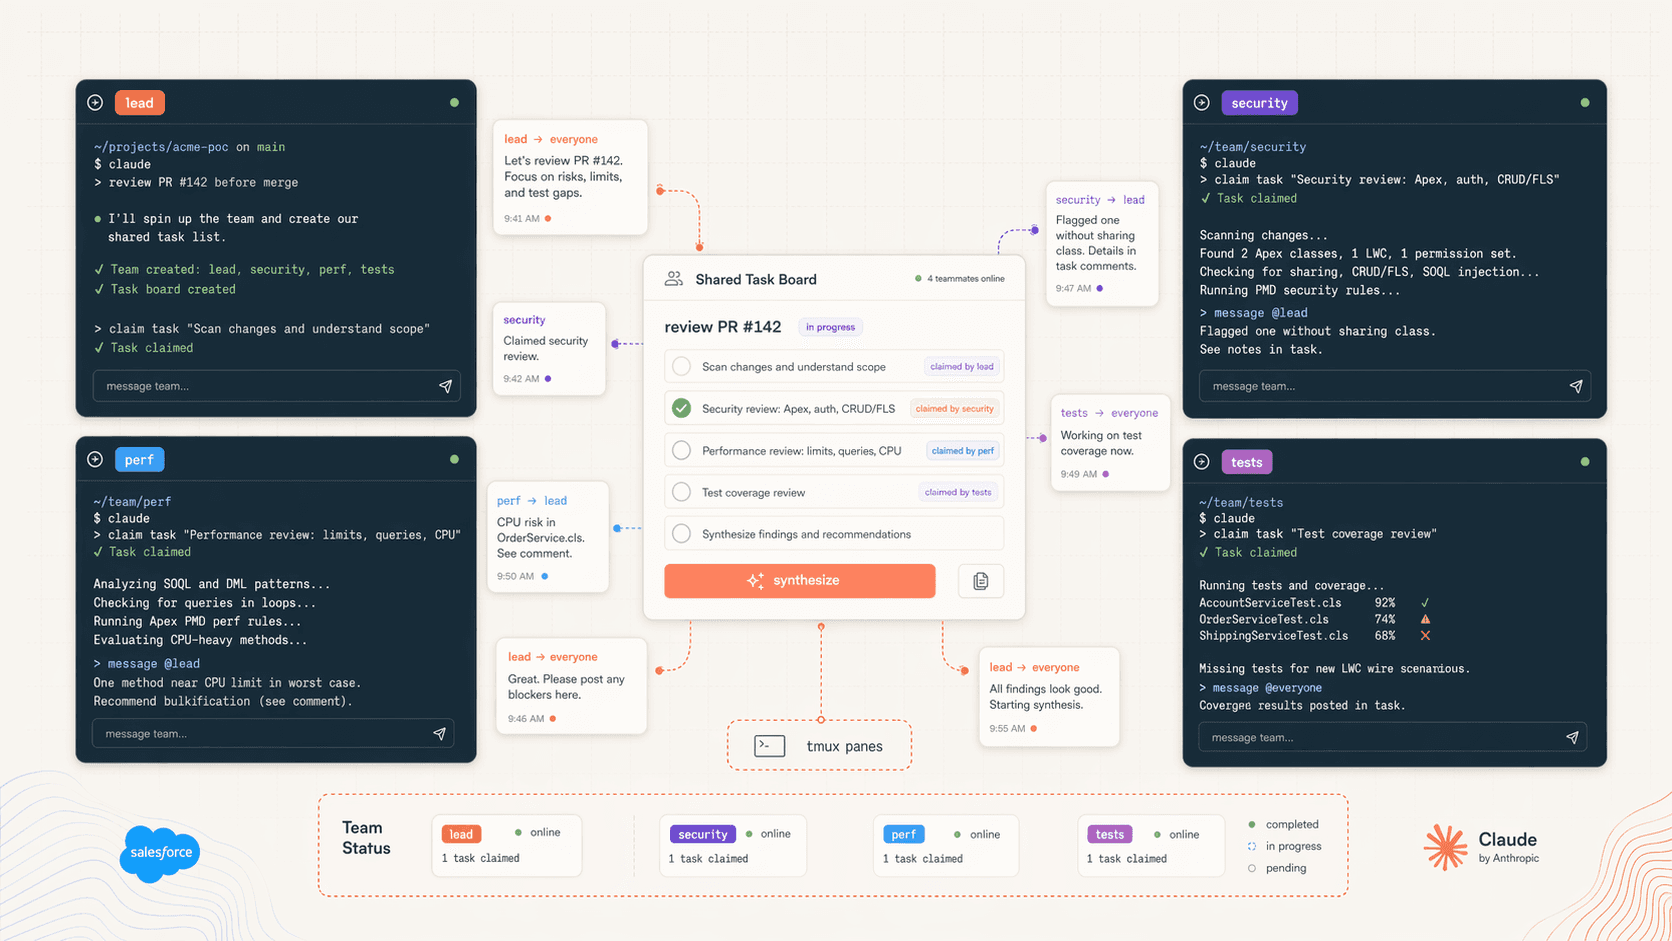
Task: Click the 'claimed by perf' tag
Action: [962, 451]
